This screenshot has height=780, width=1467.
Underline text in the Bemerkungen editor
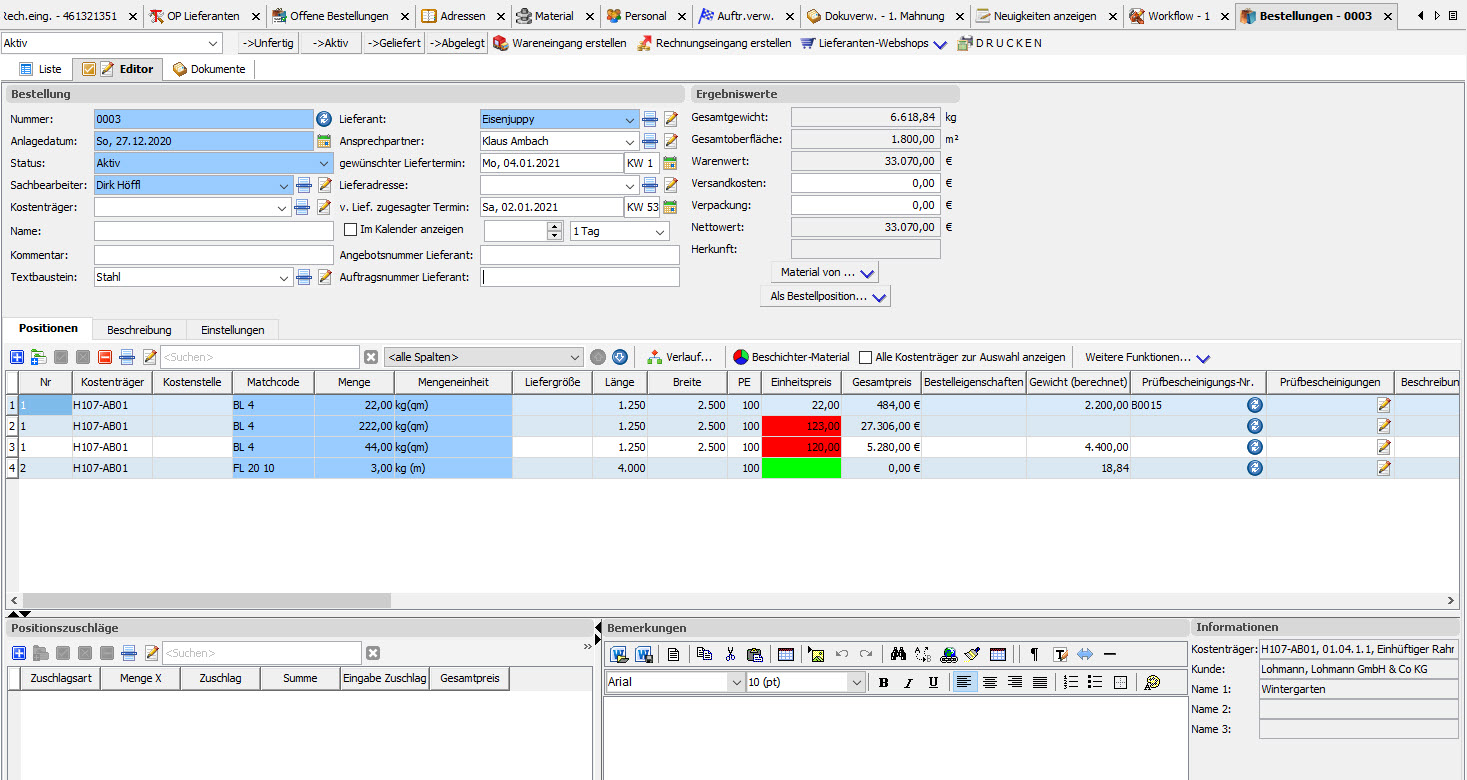933,682
